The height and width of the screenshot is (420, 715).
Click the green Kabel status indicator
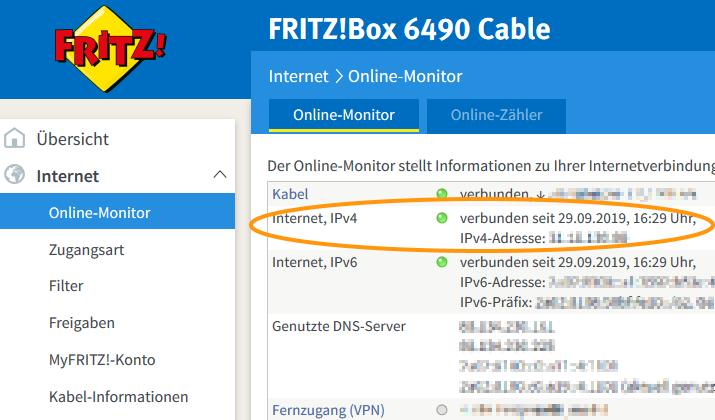[x=442, y=193]
